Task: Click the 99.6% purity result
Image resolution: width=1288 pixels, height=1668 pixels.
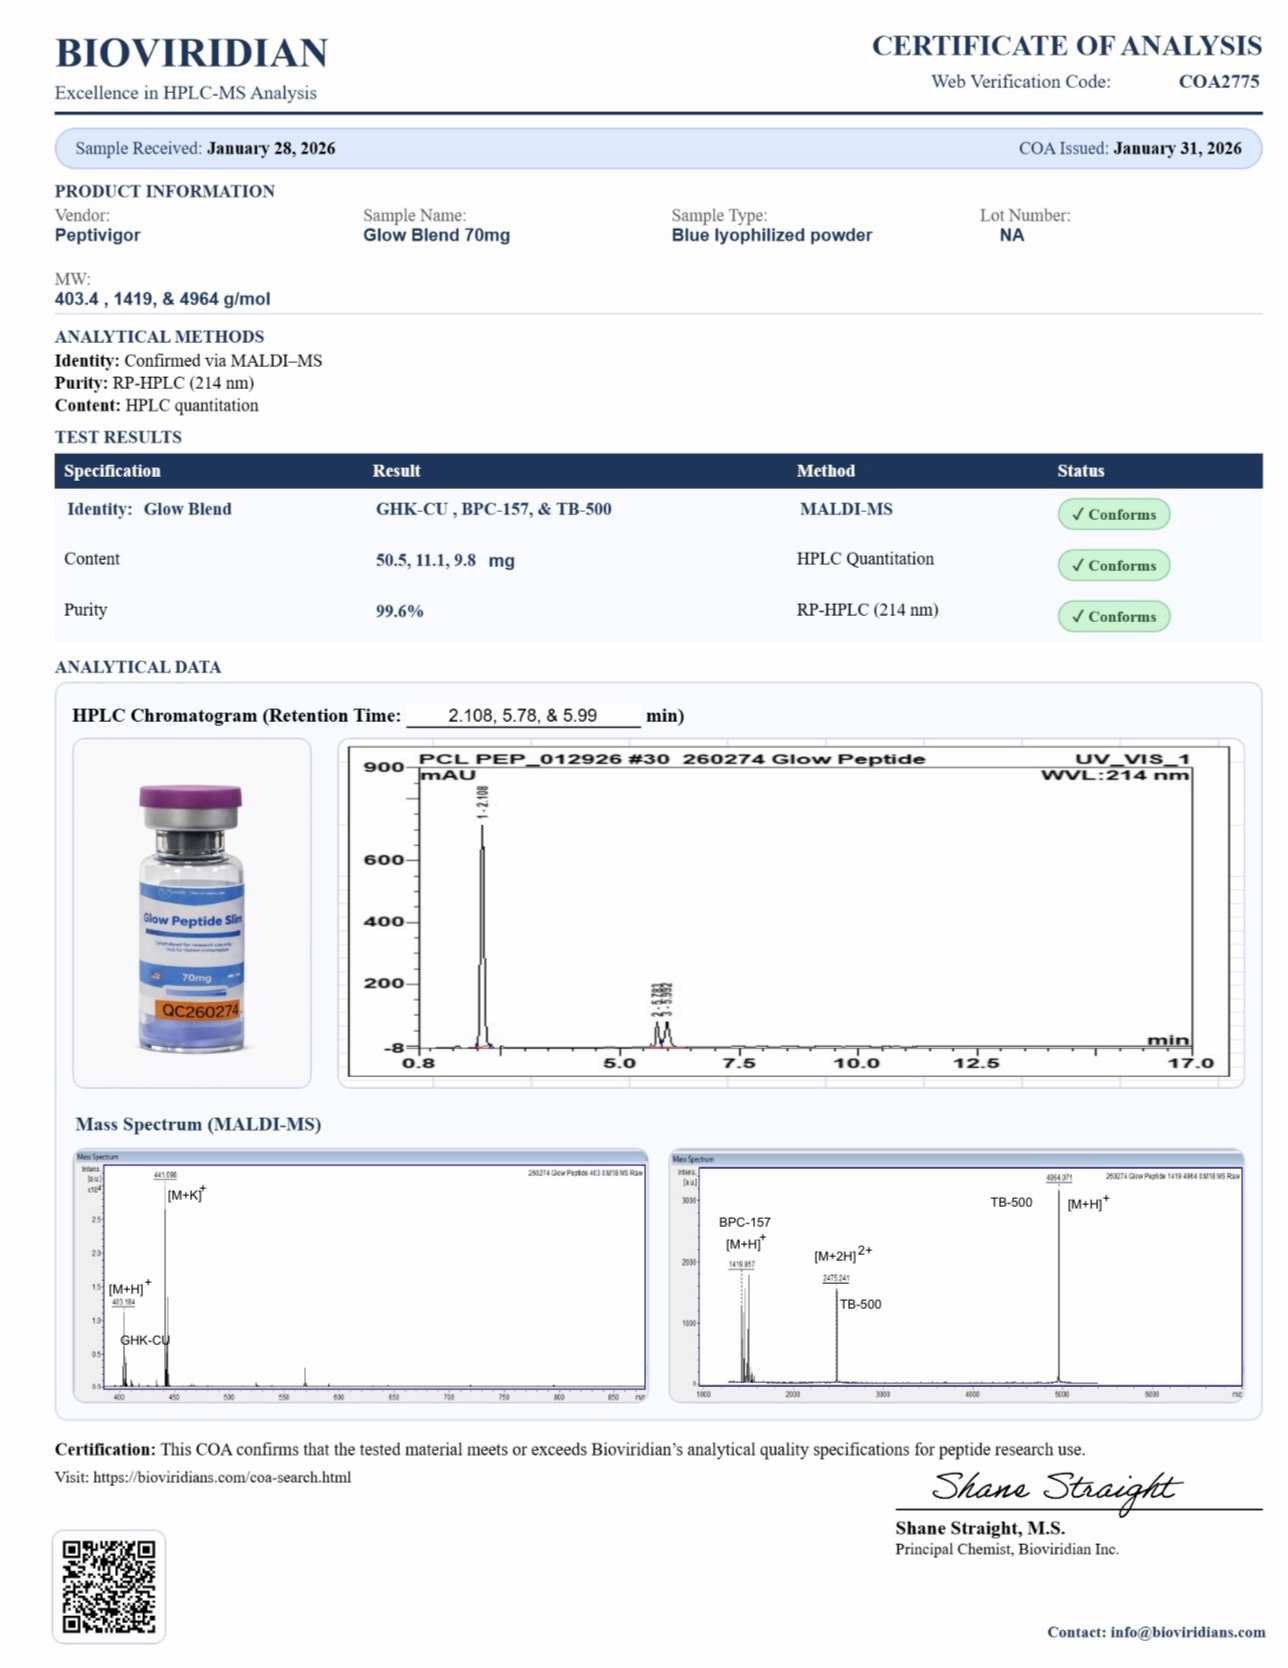Action: tap(399, 611)
